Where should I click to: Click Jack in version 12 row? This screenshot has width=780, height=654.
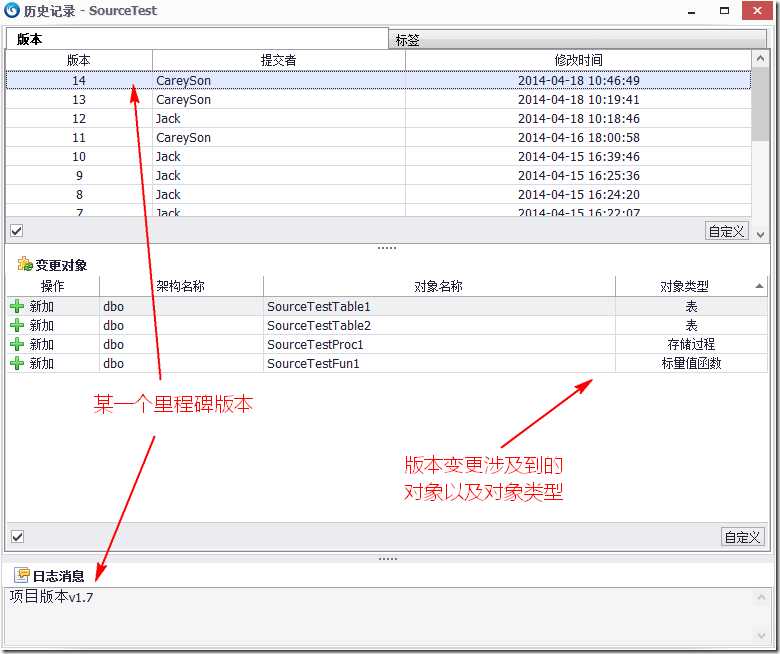168,118
